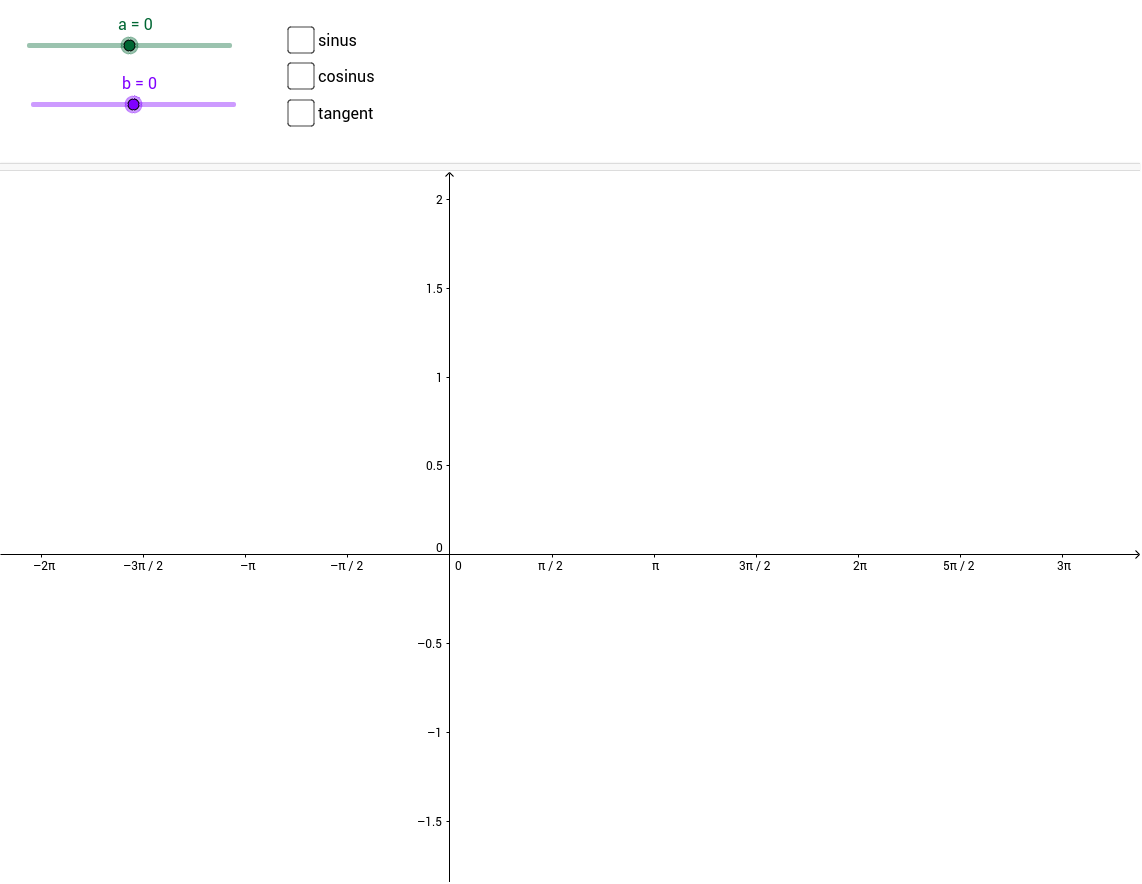This screenshot has height=884, width=1142.
Task: Click the positive 3π / 2 axis label
Action: coord(755,566)
